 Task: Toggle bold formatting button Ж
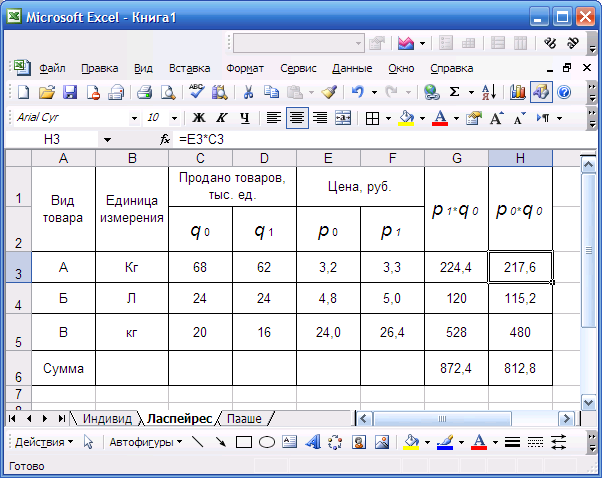click(x=197, y=118)
